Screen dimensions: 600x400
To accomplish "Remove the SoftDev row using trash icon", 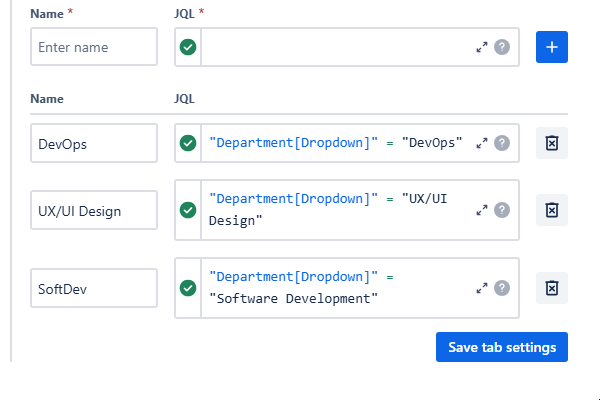I will point(551,288).
